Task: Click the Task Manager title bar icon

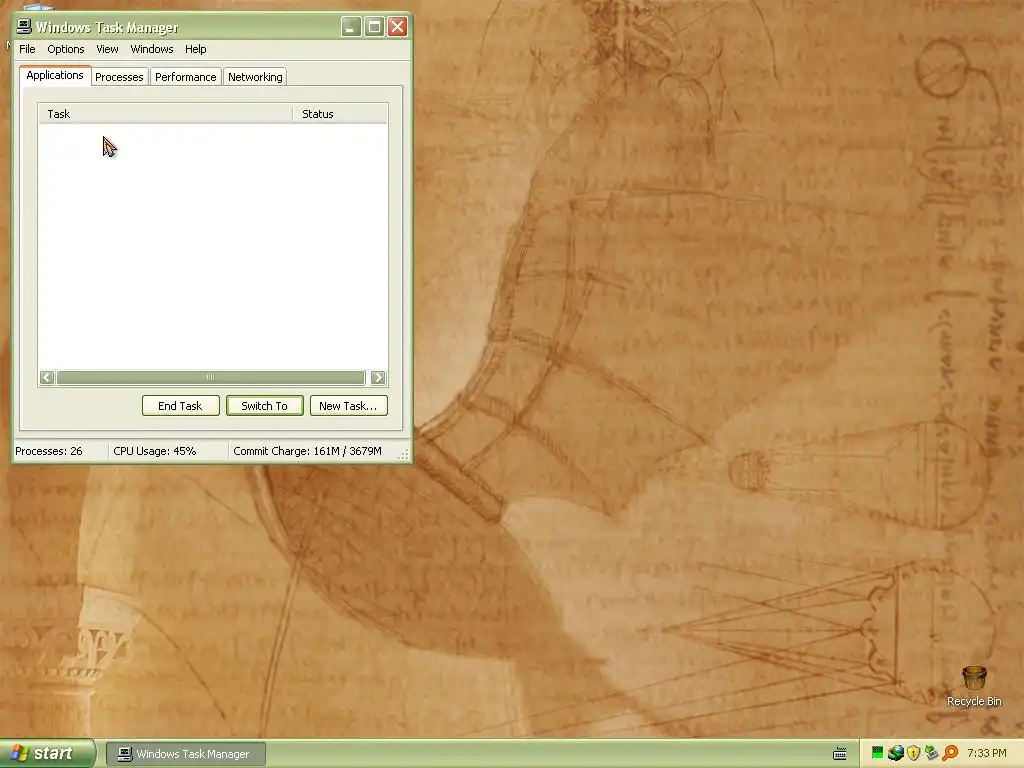Action: point(24,26)
